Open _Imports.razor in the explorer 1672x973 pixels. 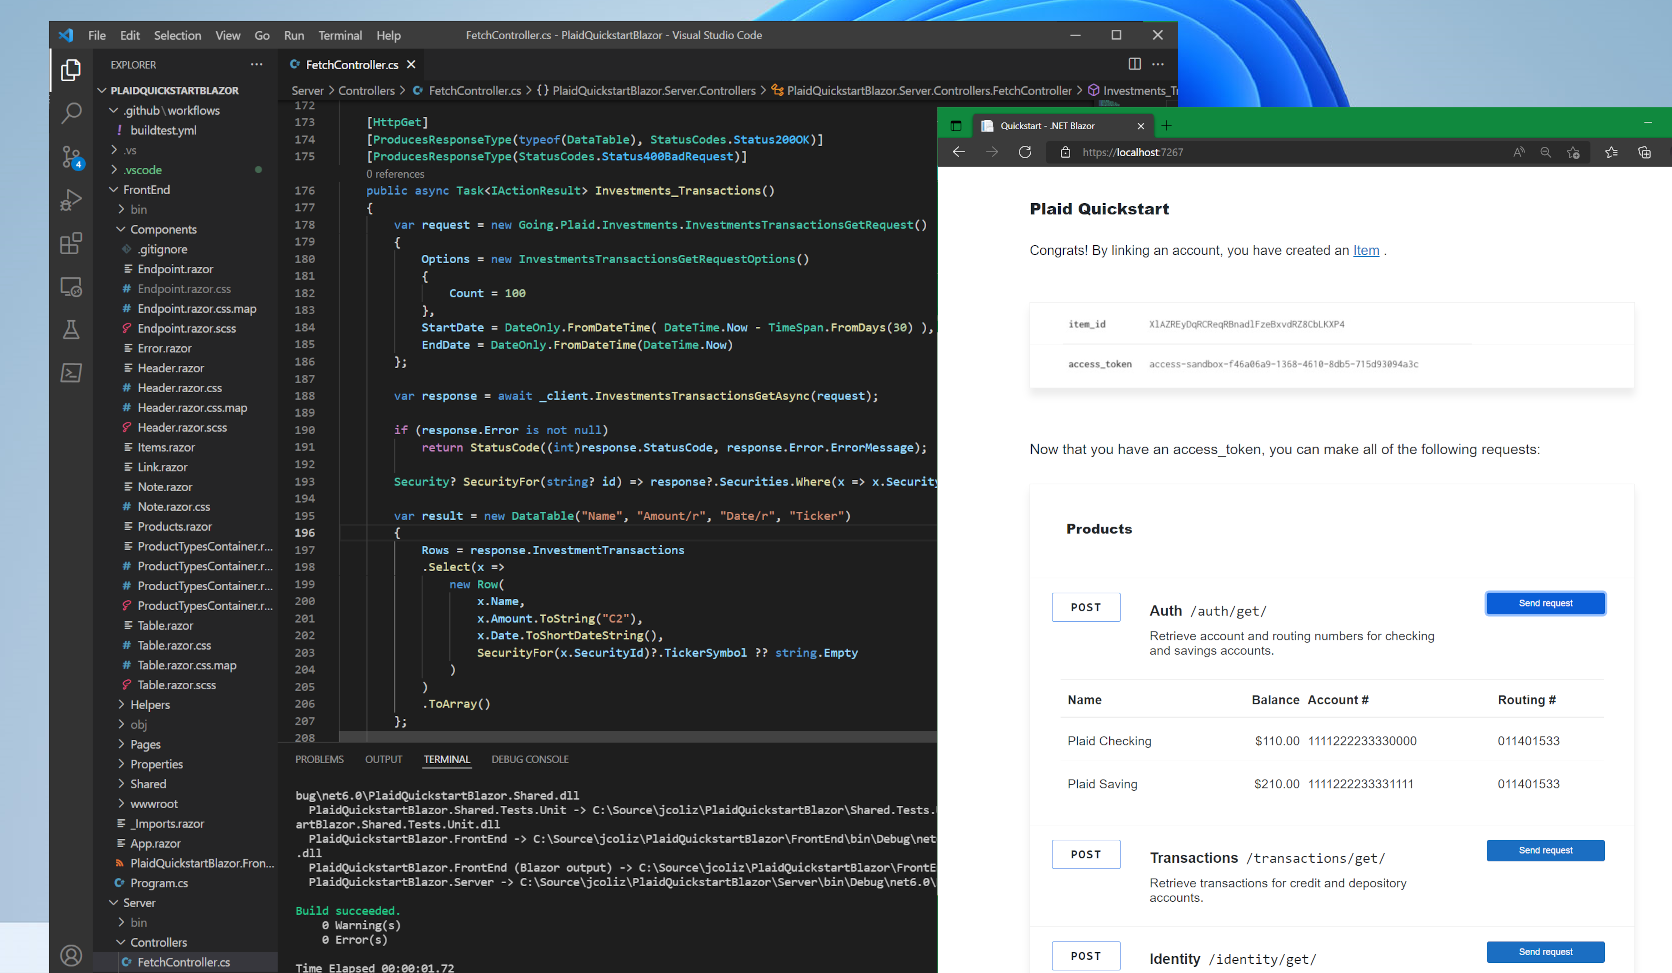(x=169, y=824)
